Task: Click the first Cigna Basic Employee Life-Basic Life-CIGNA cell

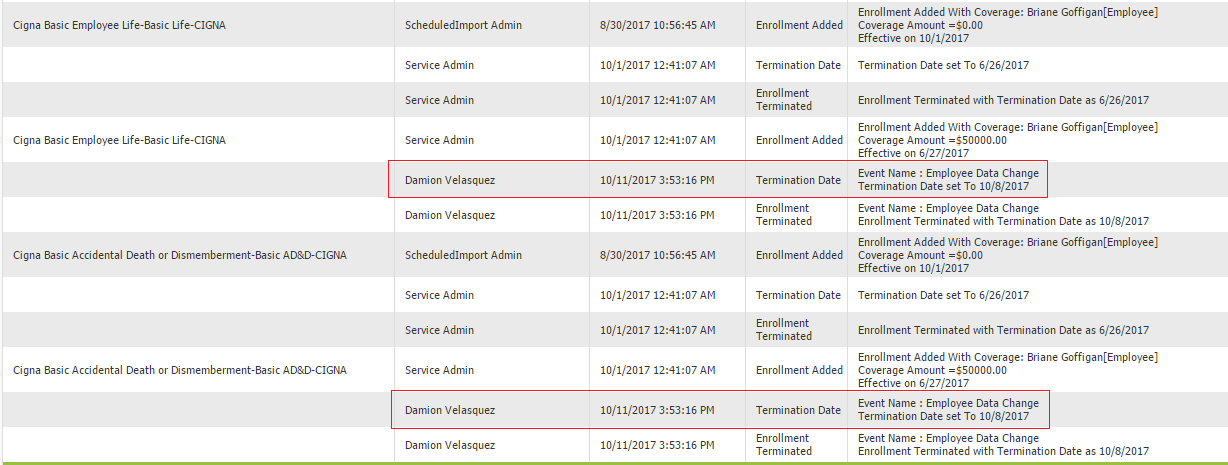Action: 119,25
